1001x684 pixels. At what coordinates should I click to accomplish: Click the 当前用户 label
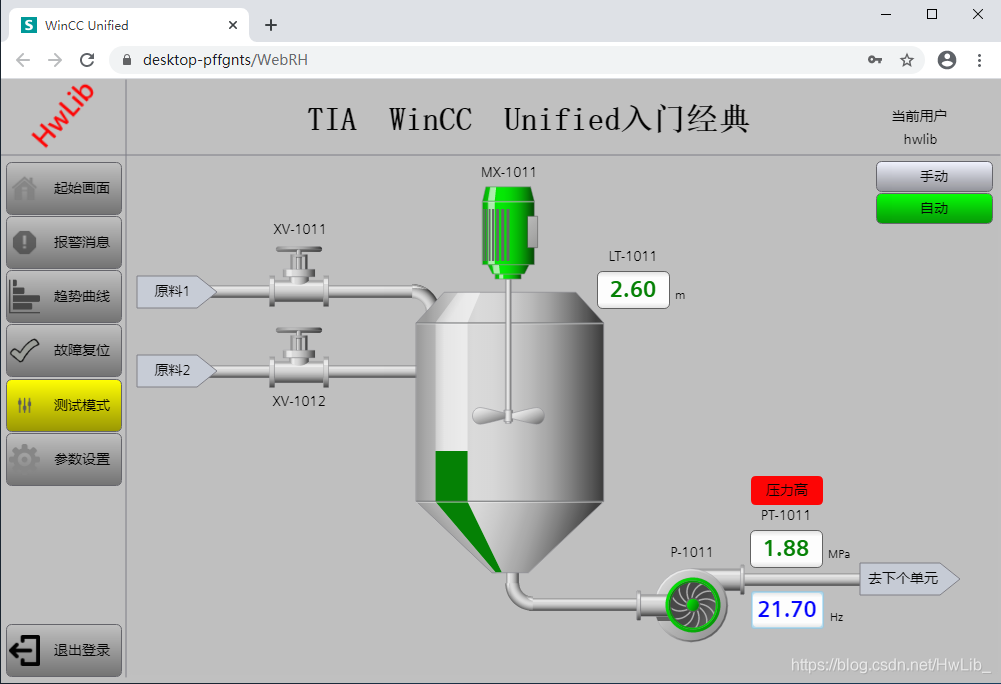pyautogui.click(x=919, y=116)
